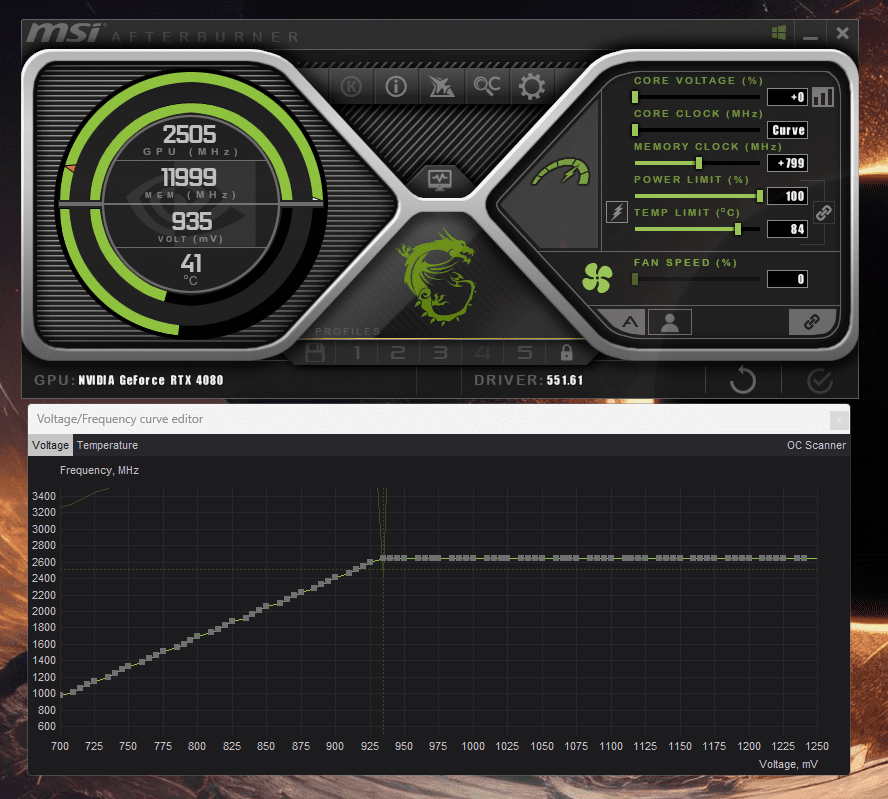The height and width of the screenshot is (799, 888).
Task: Open the system information icon
Action: [x=396, y=87]
